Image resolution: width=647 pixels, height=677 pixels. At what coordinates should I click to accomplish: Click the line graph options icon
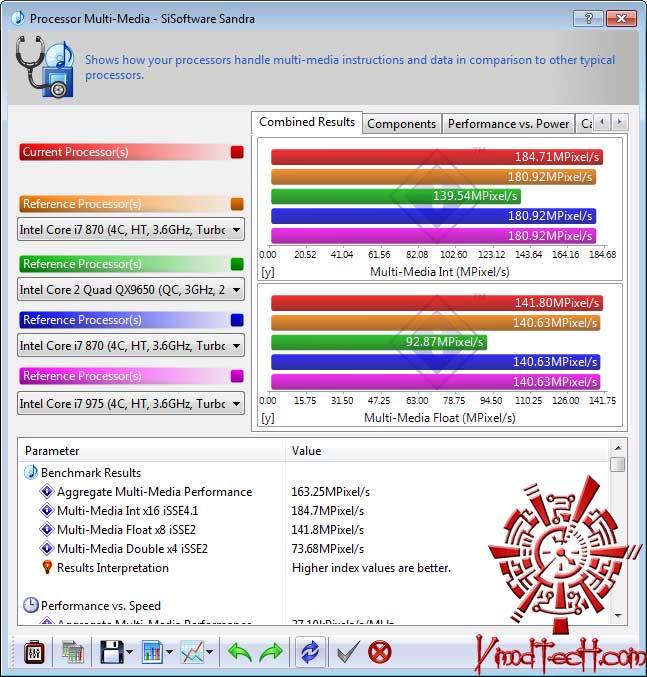click(192, 652)
